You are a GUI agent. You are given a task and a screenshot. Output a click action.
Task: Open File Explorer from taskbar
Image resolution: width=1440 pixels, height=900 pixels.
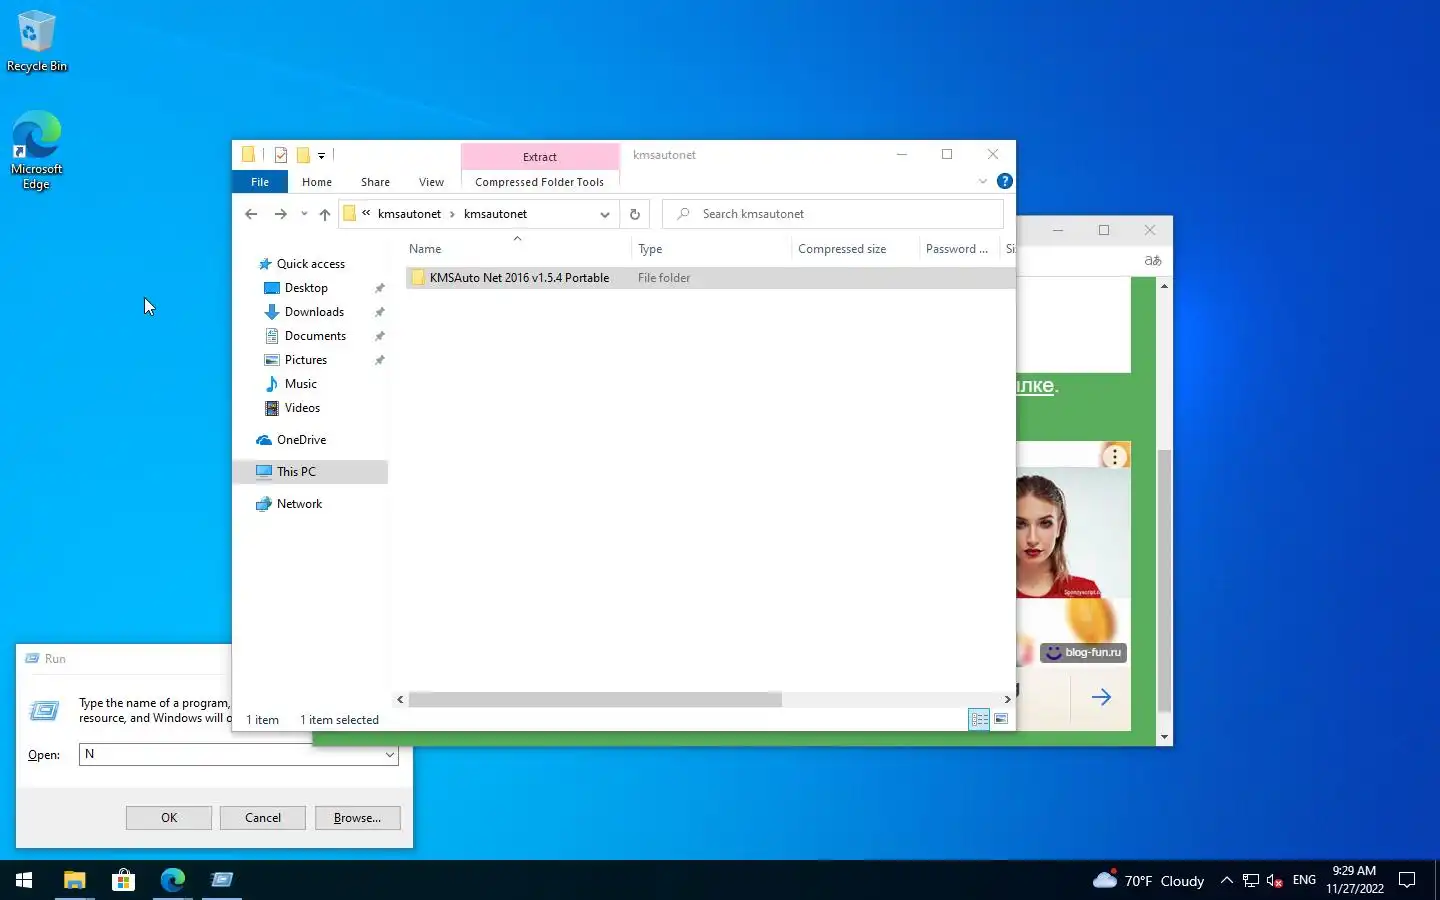[75, 880]
